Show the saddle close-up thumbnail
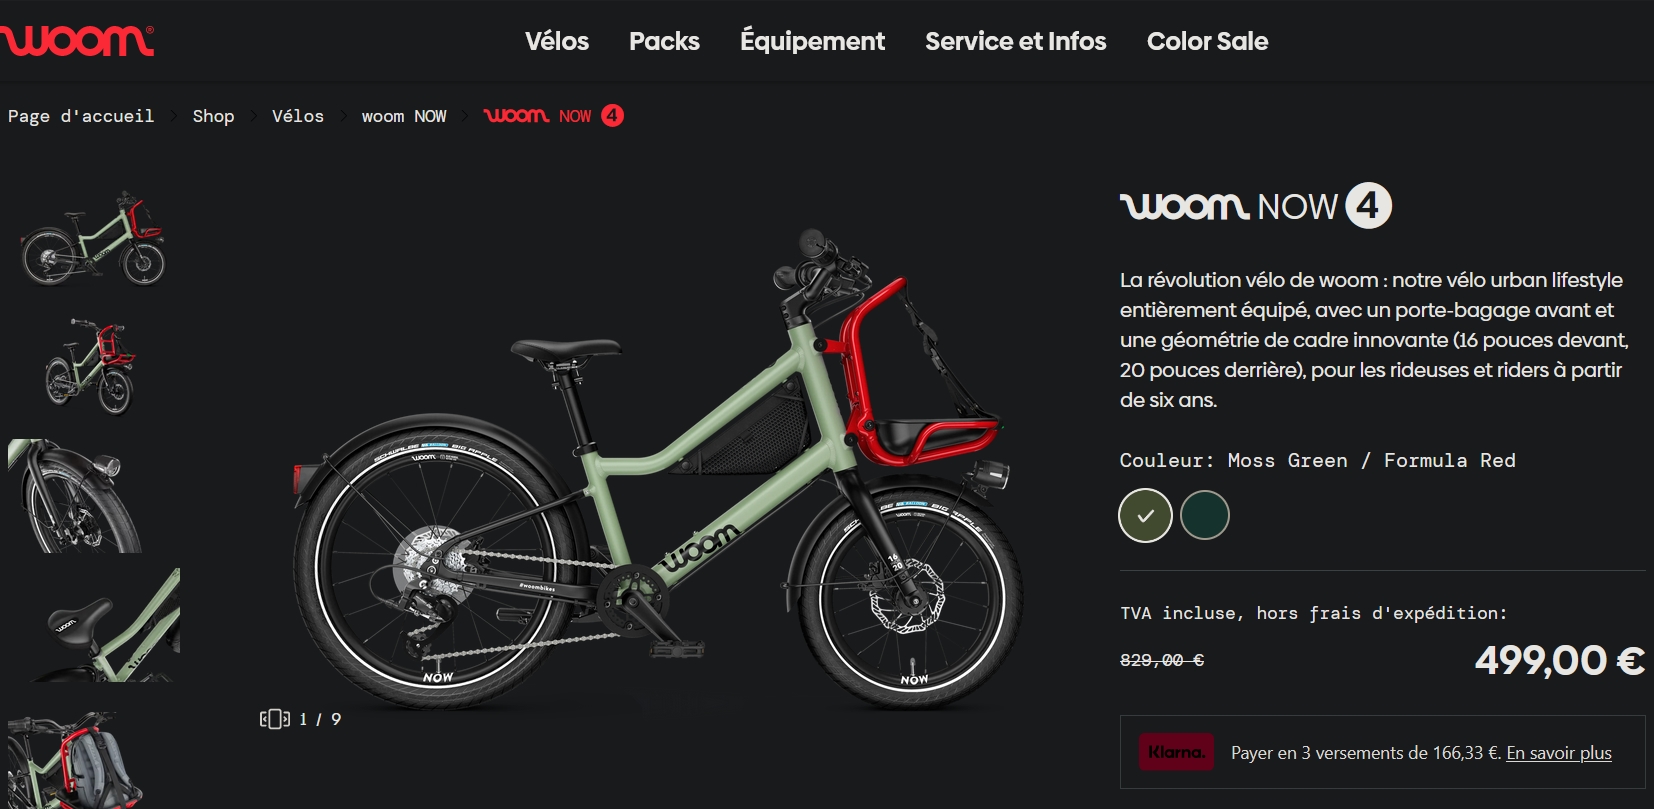 94,625
